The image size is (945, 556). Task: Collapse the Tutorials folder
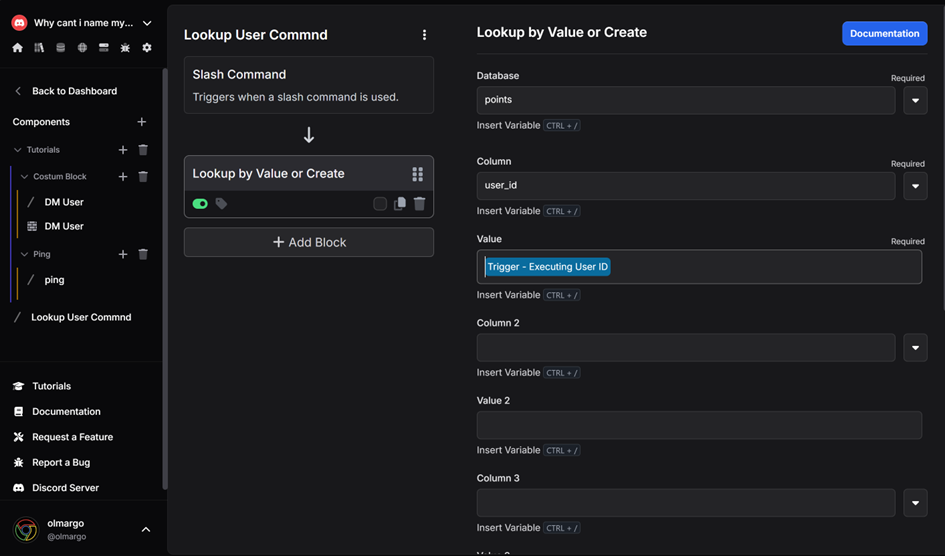(x=17, y=150)
